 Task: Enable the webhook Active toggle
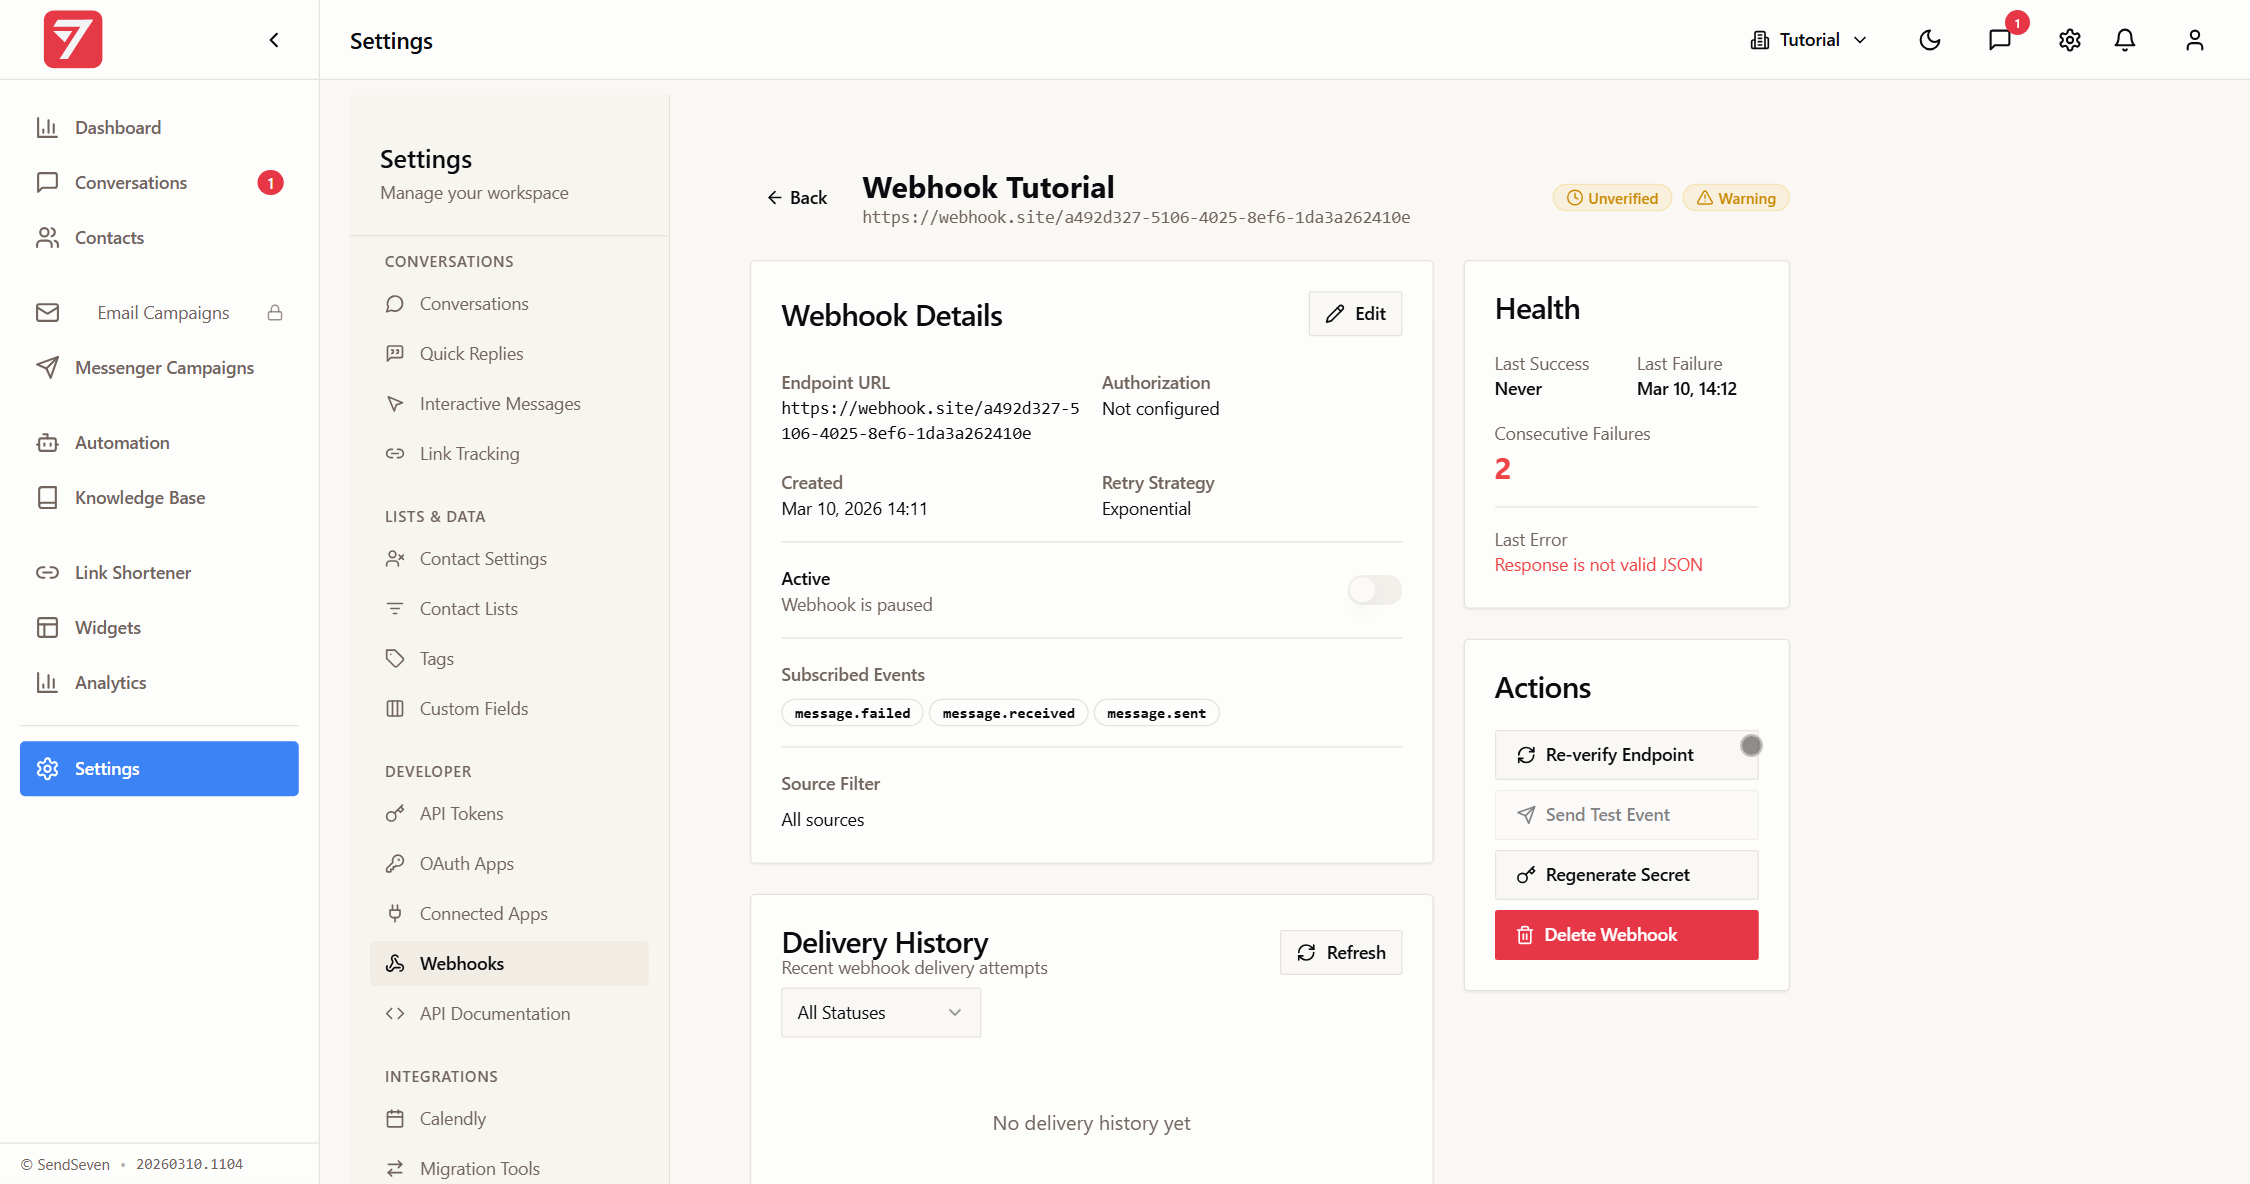pos(1375,590)
